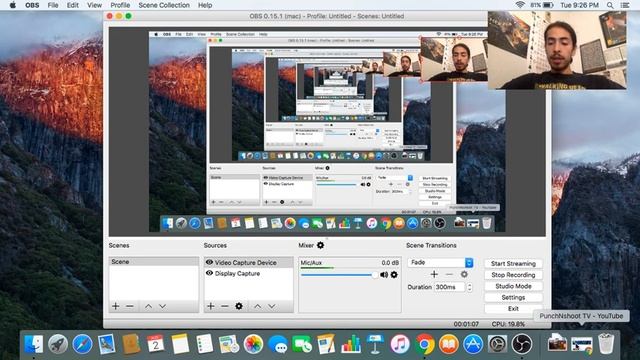Remove selected source with minus icon

pyautogui.click(x=225, y=306)
